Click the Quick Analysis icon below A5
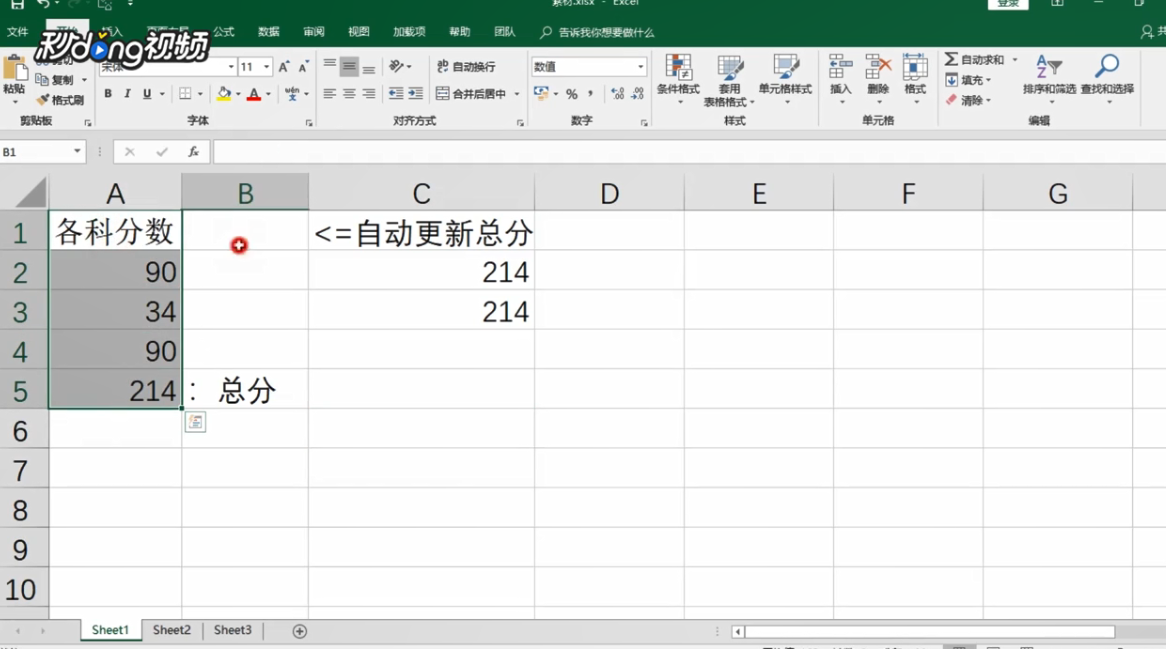 tap(196, 422)
